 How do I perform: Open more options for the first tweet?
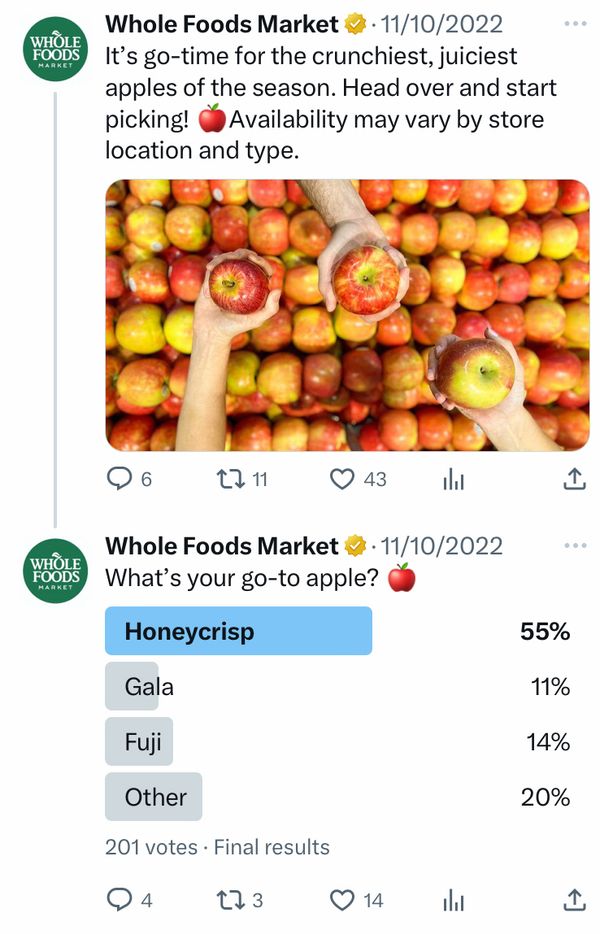[x=576, y=23]
